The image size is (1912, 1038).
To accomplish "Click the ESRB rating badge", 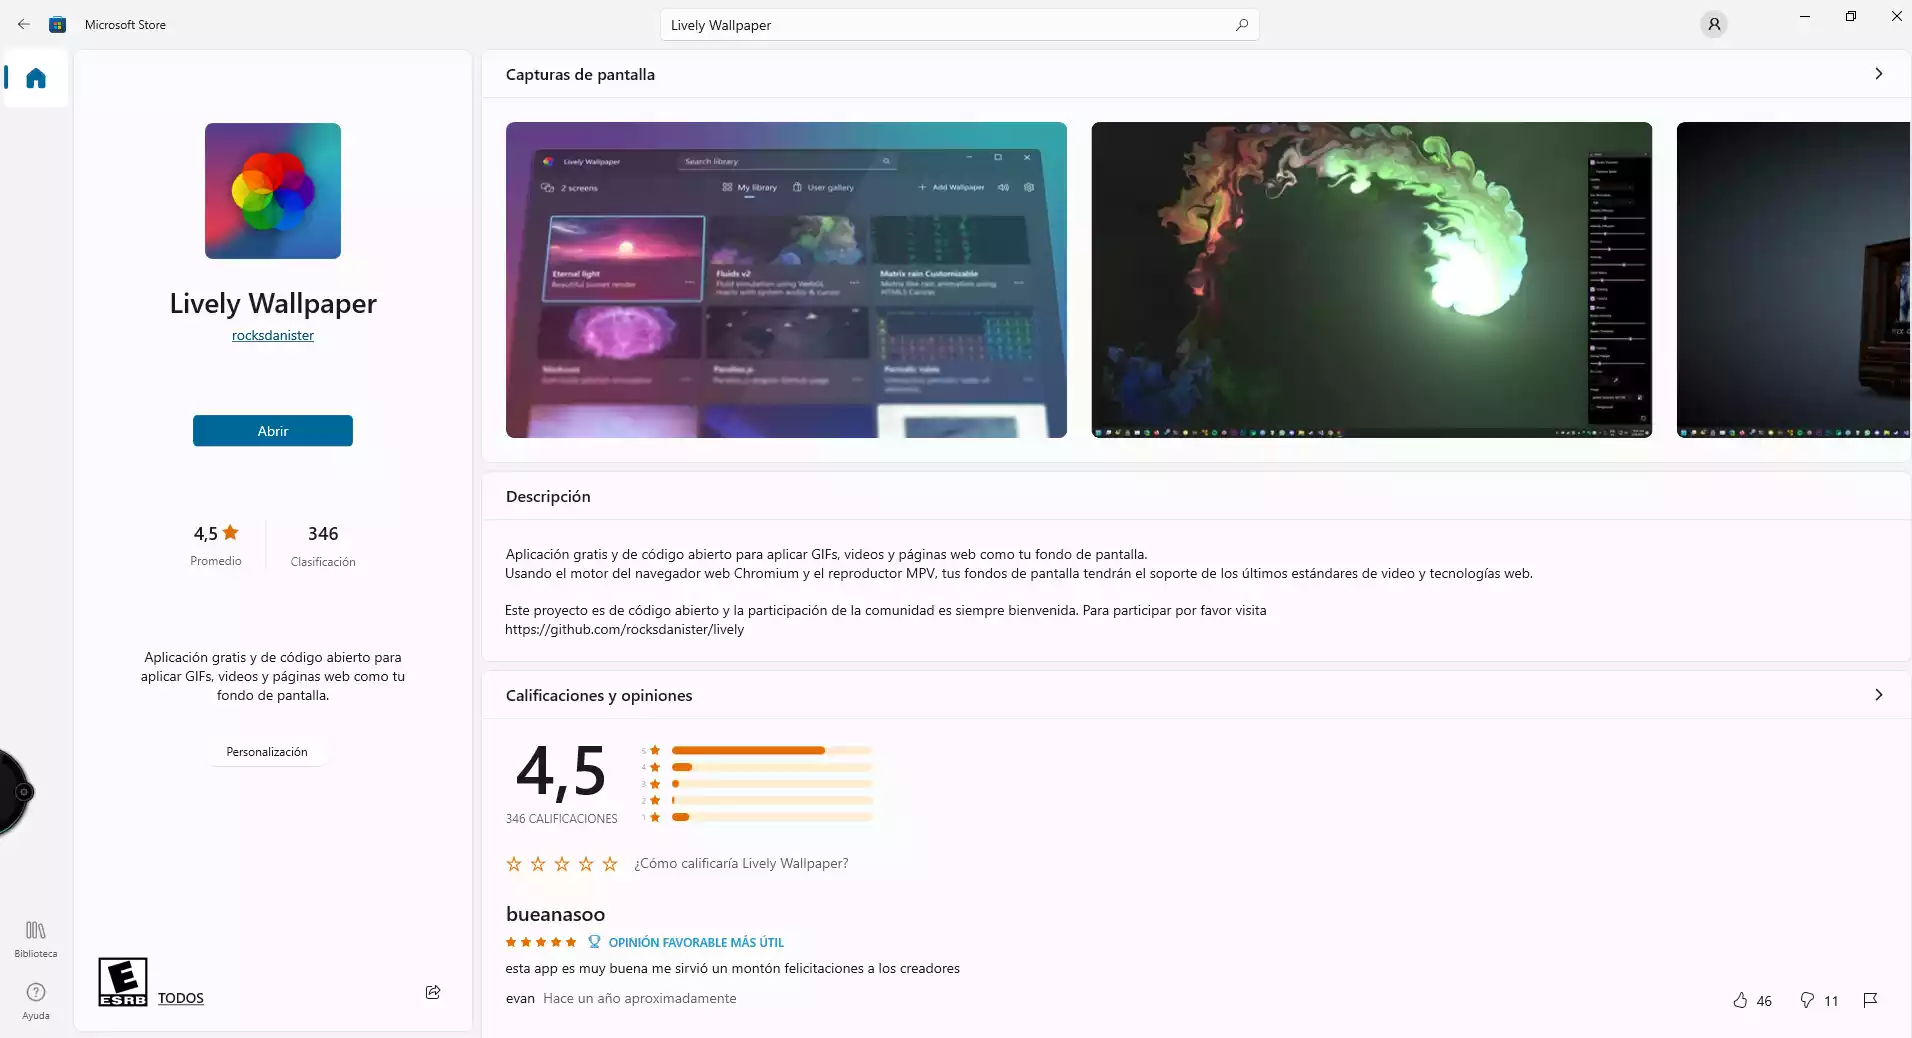I will pos(123,982).
